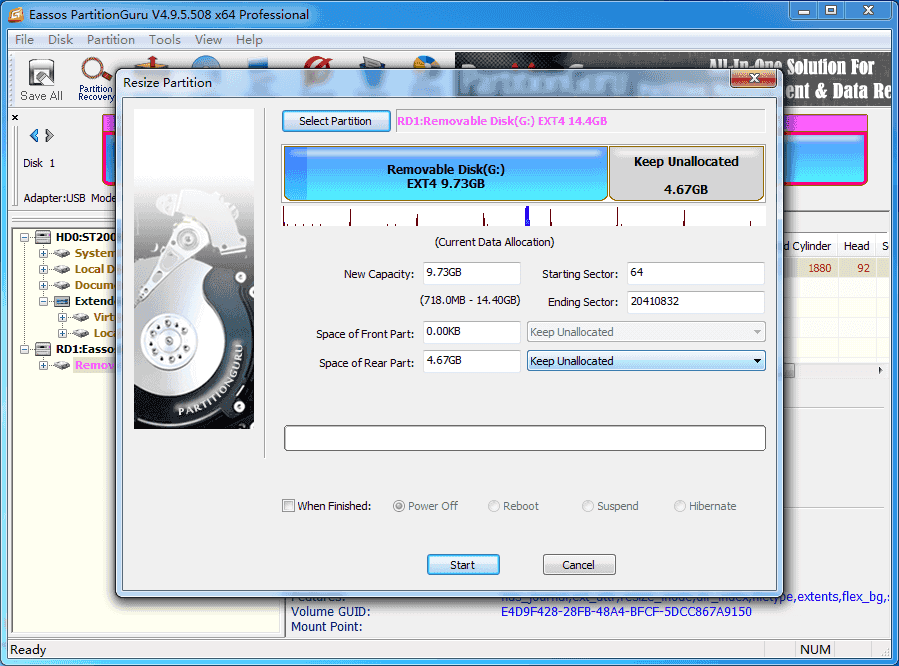
Task: Click the Removable Disk(G:) EXT4 partition block
Action: click(x=445, y=173)
